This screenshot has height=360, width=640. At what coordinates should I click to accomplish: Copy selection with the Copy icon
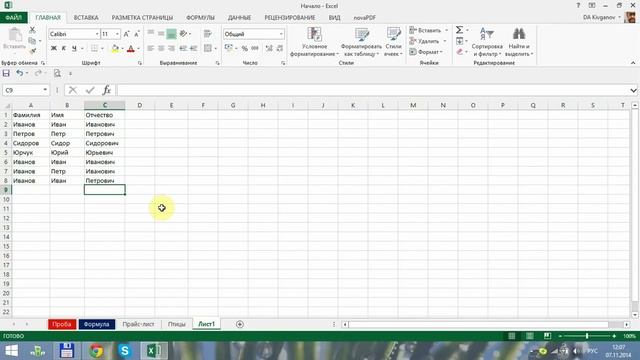click(x=32, y=40)
